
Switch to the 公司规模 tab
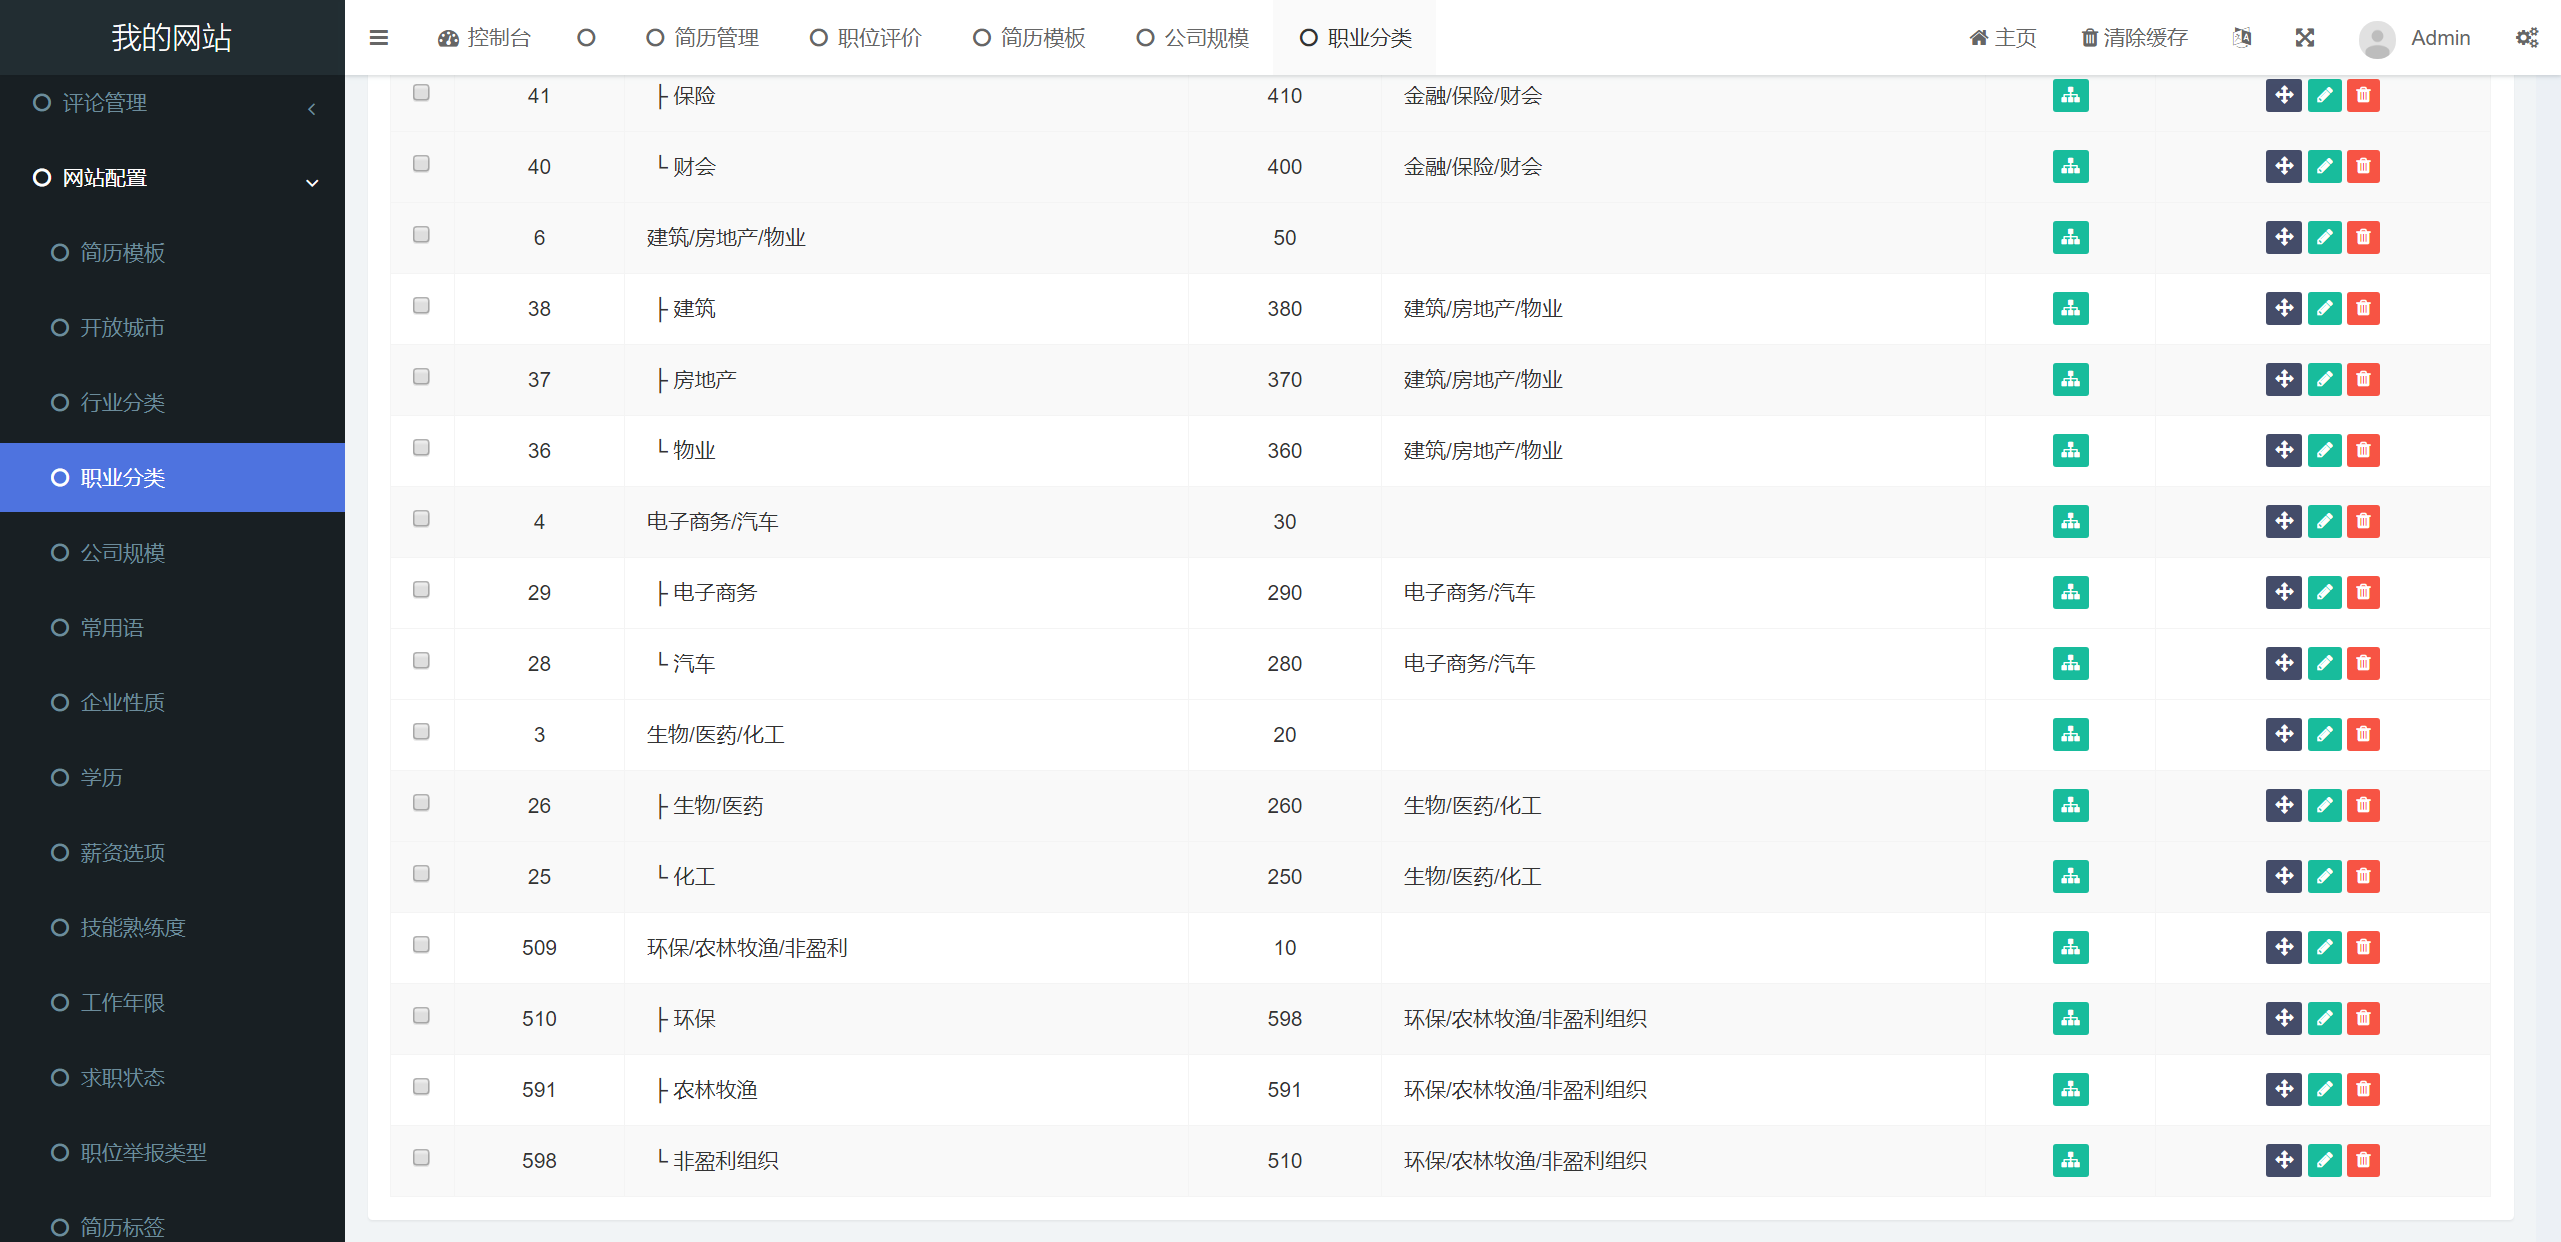[x=1194, y=38]
